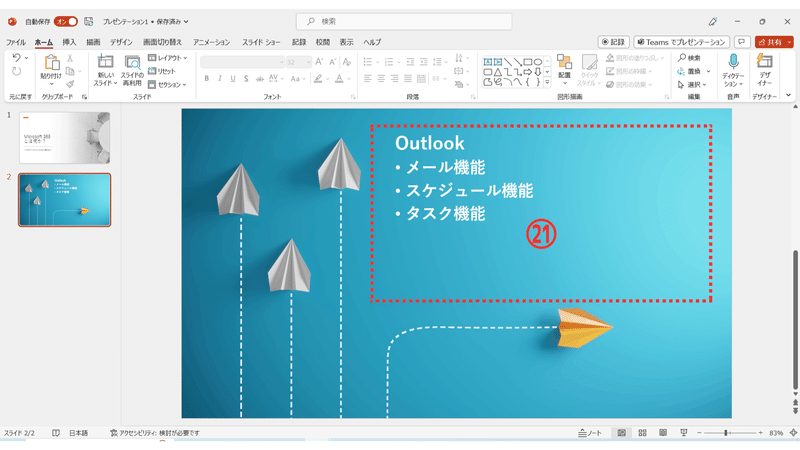Image resolution: width=800 pixels, height=450 pixels.
Task: Click the Replace (置換) button
Action: [x=689, y=71]
